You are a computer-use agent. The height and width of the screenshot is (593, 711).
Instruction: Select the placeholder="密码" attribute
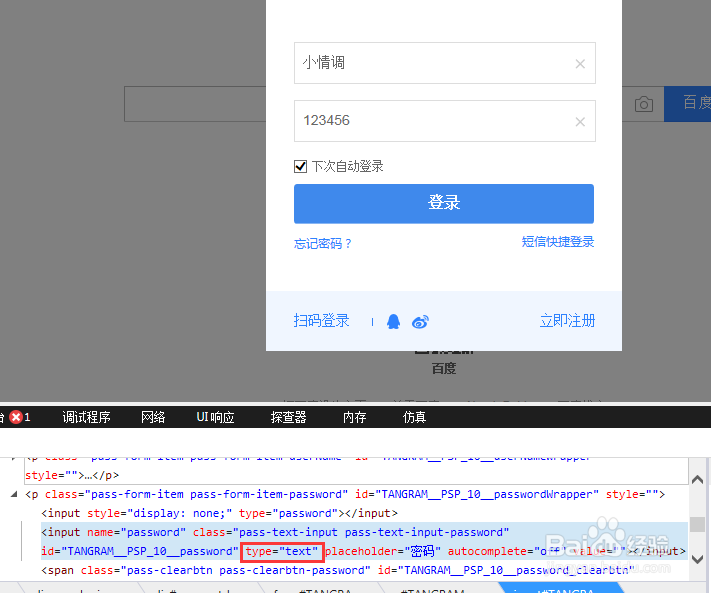(383, 551)
